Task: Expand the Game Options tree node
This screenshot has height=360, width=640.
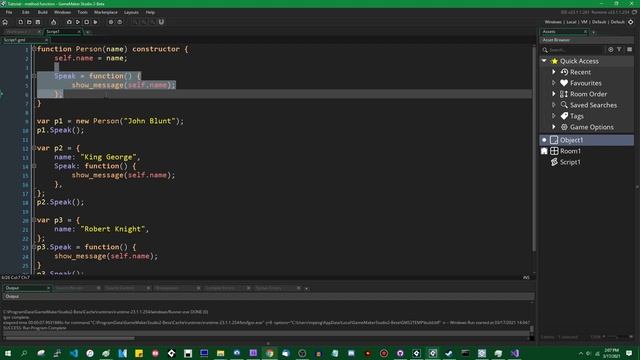Action: [x=553, y=127]
